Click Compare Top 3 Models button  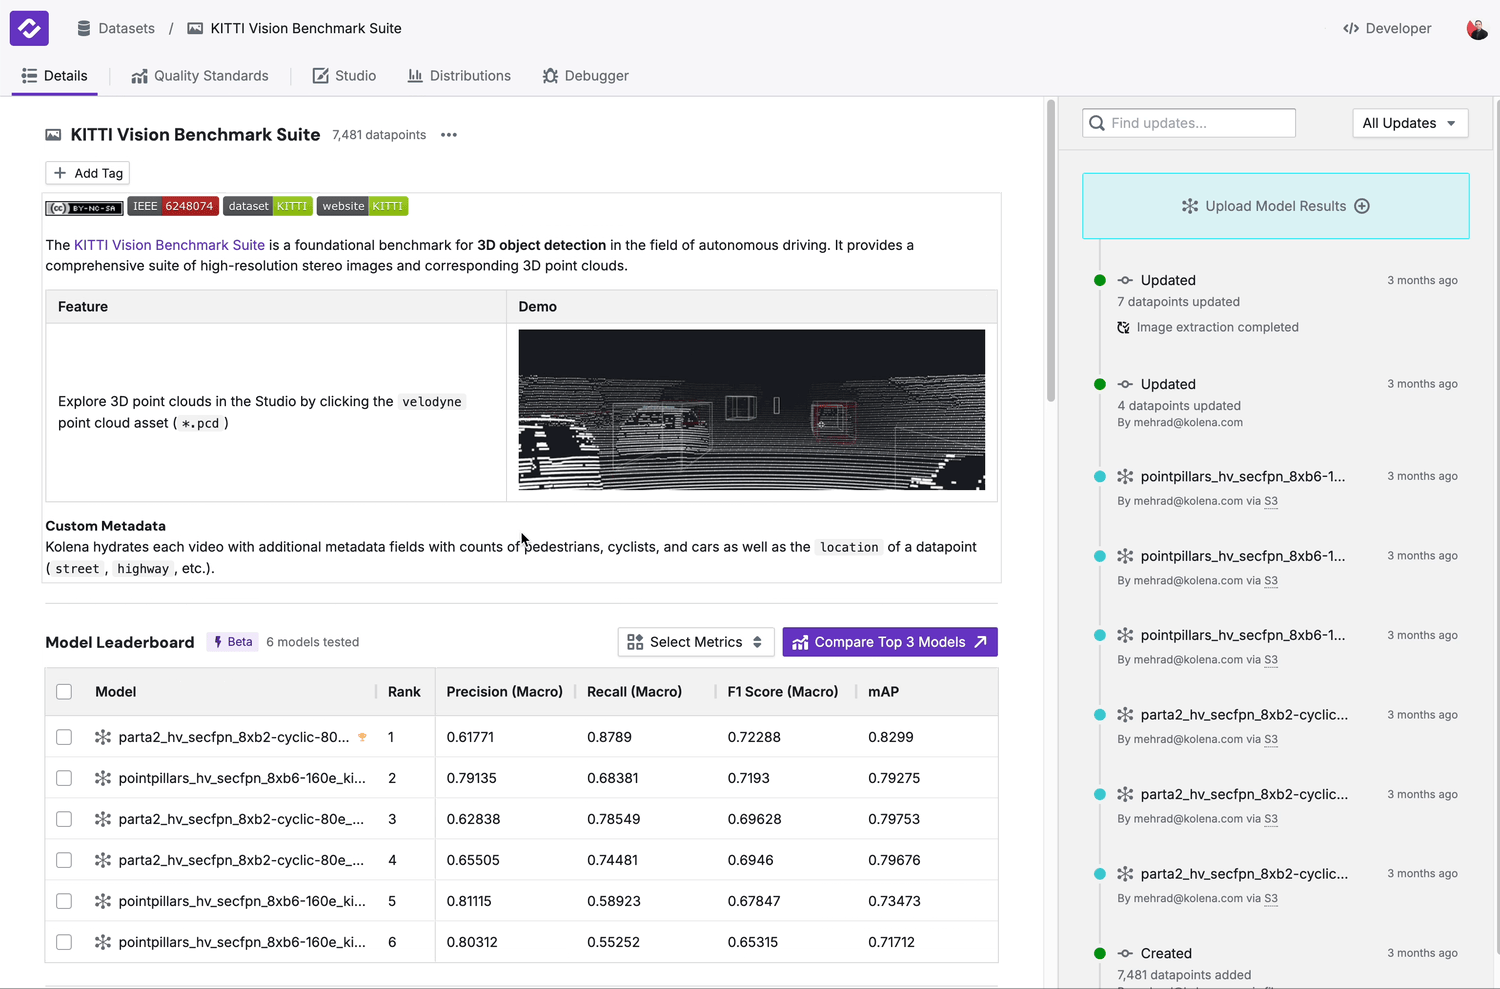[889, 642]
